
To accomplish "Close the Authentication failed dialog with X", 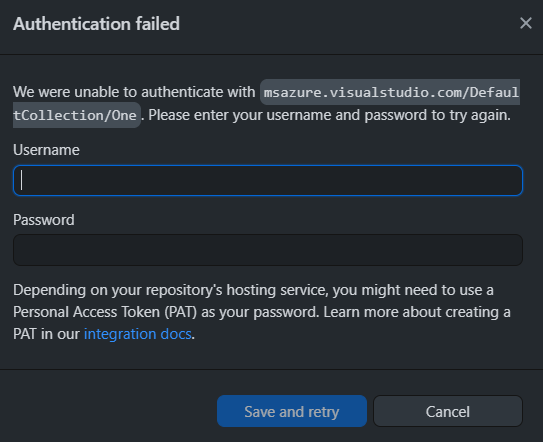I will pyautogui.click(x=525, y=23).
